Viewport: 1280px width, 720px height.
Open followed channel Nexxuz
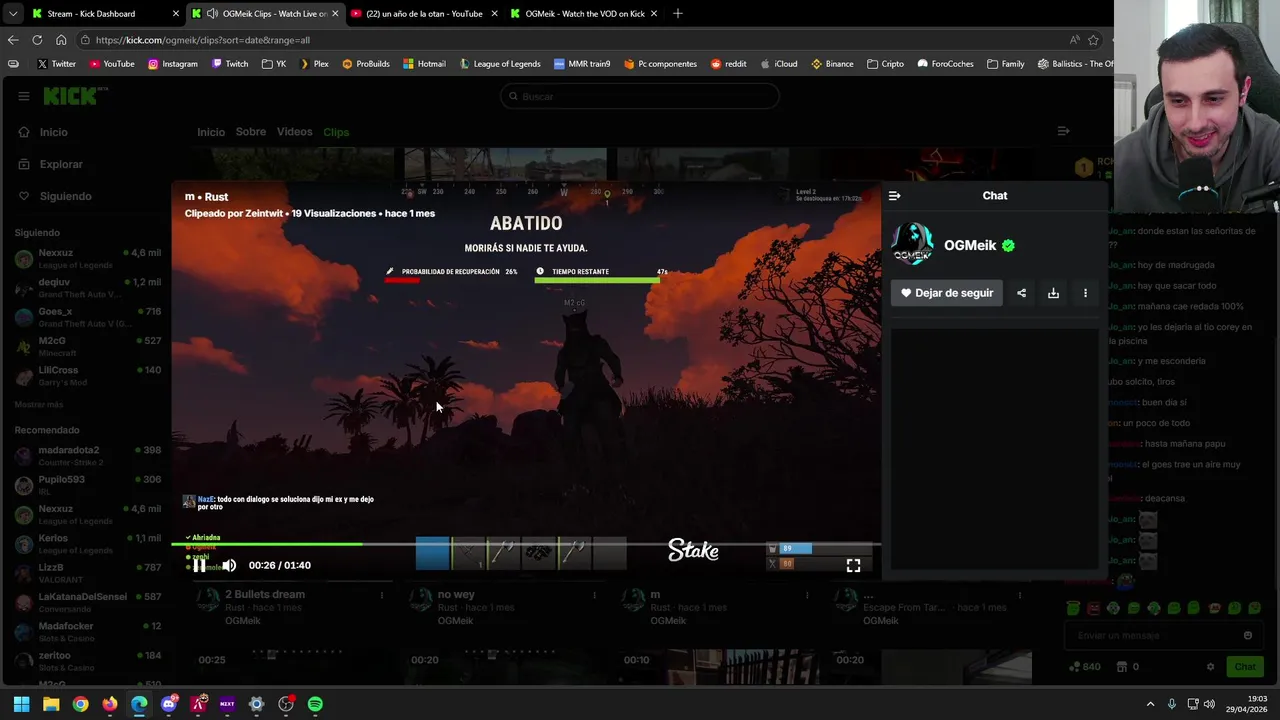pyautogui.click(x=88, y=258)
